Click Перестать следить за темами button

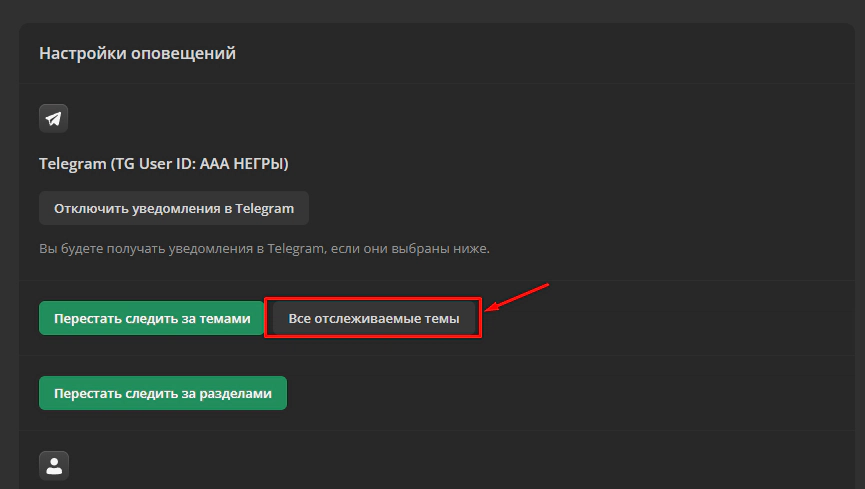click(x=152, y=318)
